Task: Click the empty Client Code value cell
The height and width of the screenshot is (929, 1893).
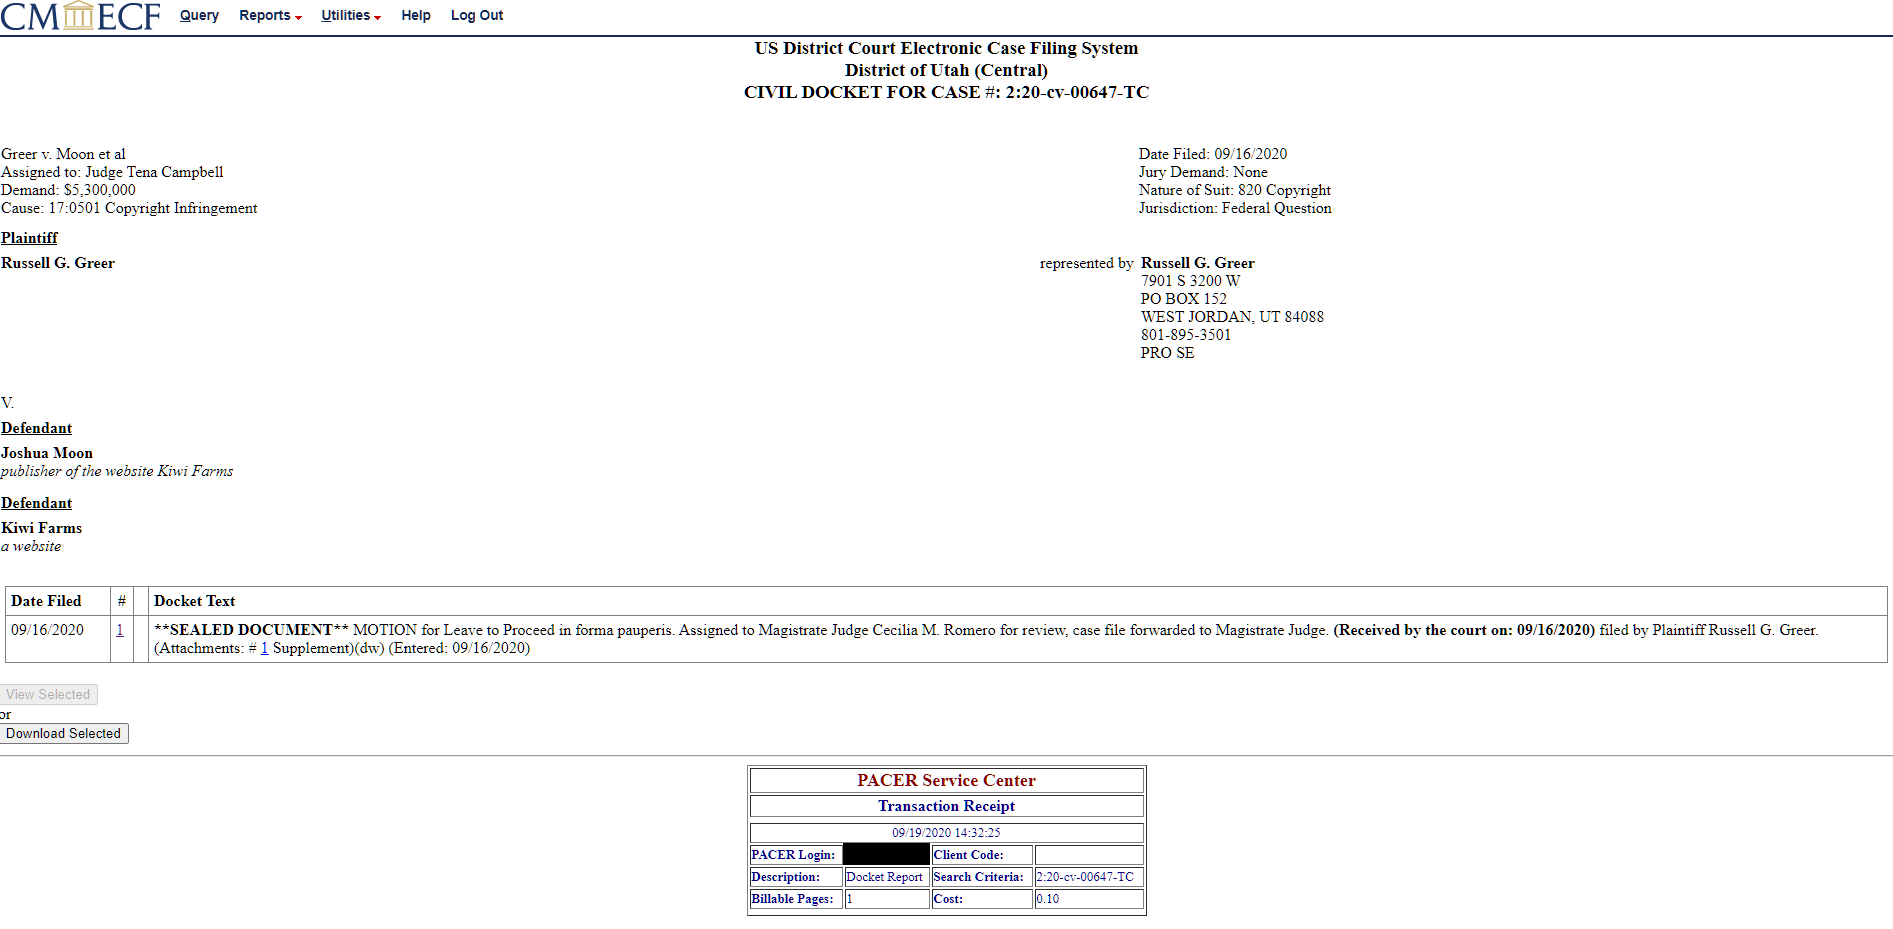Action: [x=1089, y=855]
